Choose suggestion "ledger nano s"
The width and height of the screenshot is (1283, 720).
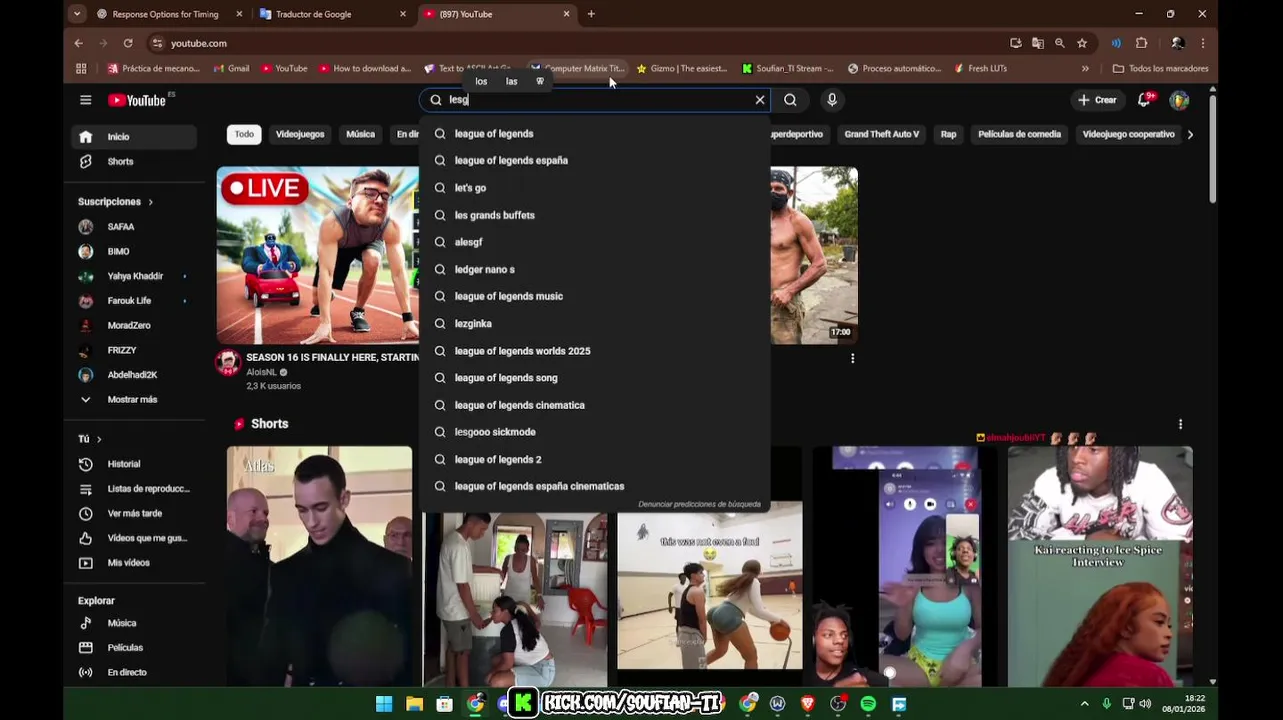[x=594, y=269]
